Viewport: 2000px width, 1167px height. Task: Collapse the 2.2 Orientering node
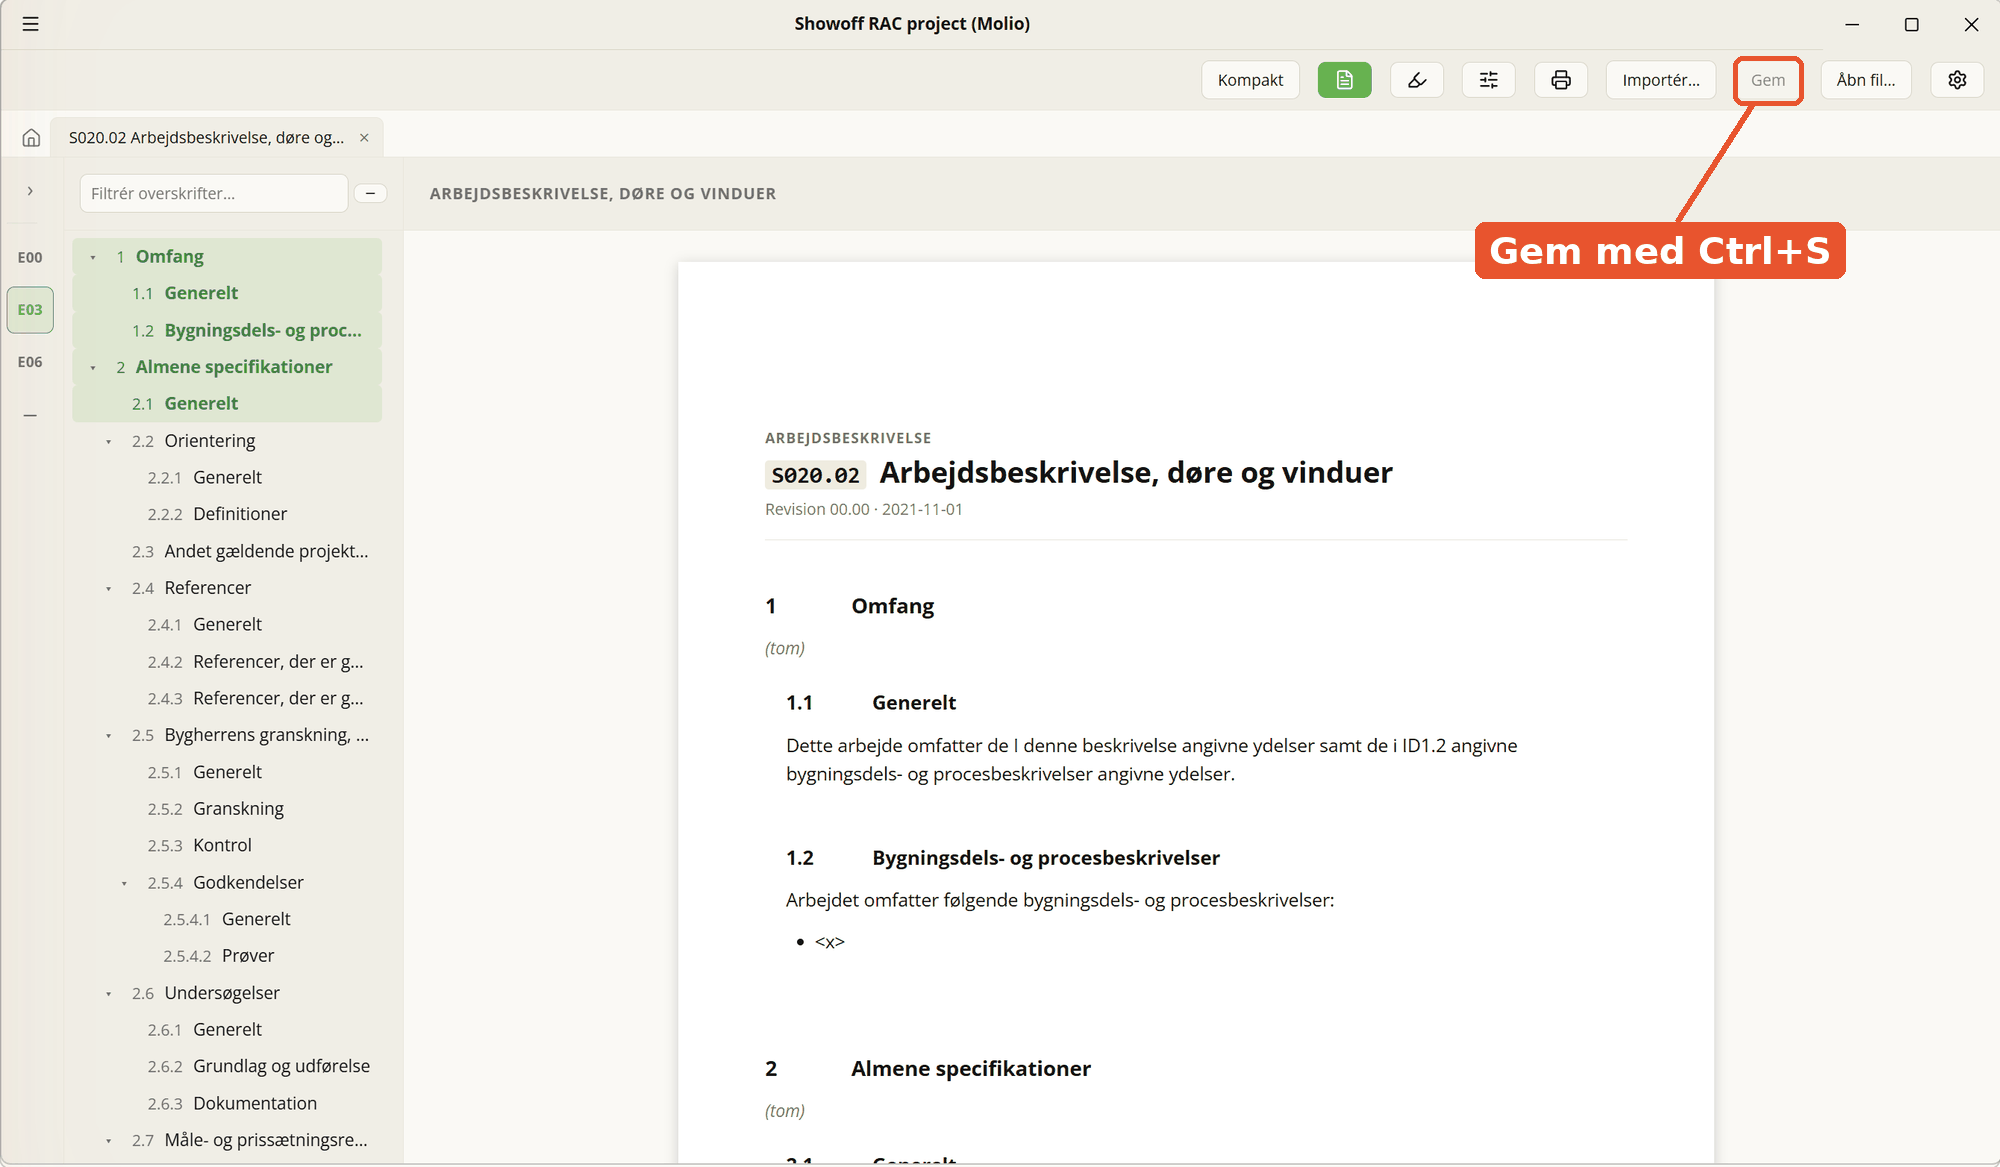[x=109, y=441]
